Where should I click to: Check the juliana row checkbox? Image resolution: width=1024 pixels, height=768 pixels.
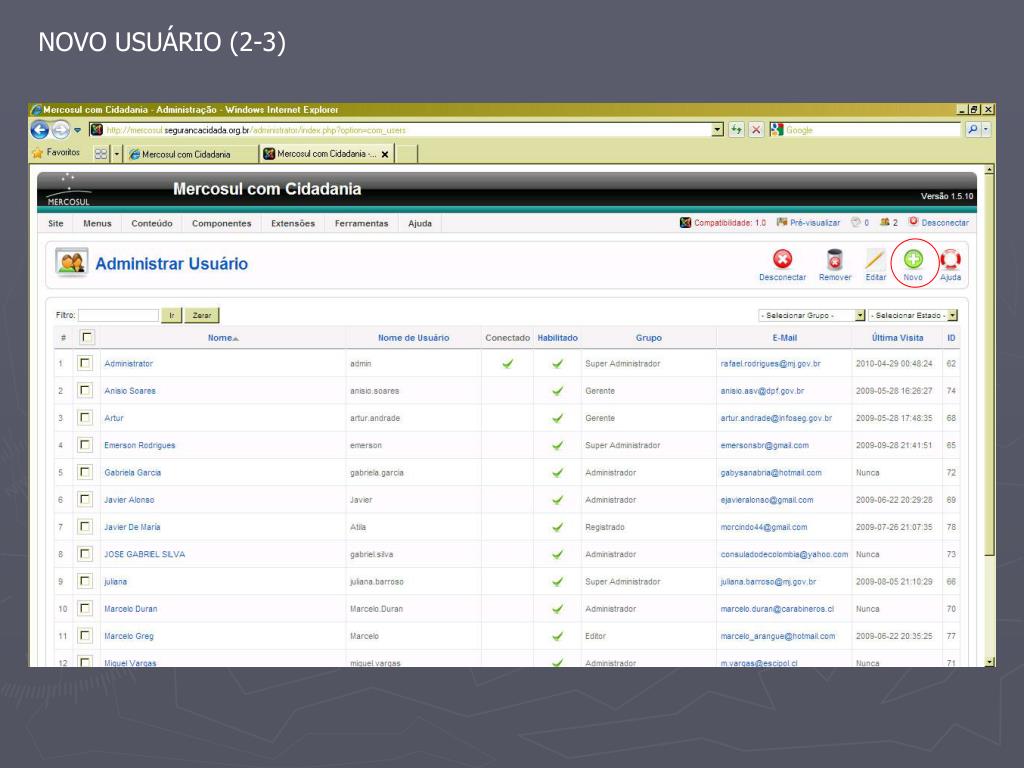(x=85, y=581)
